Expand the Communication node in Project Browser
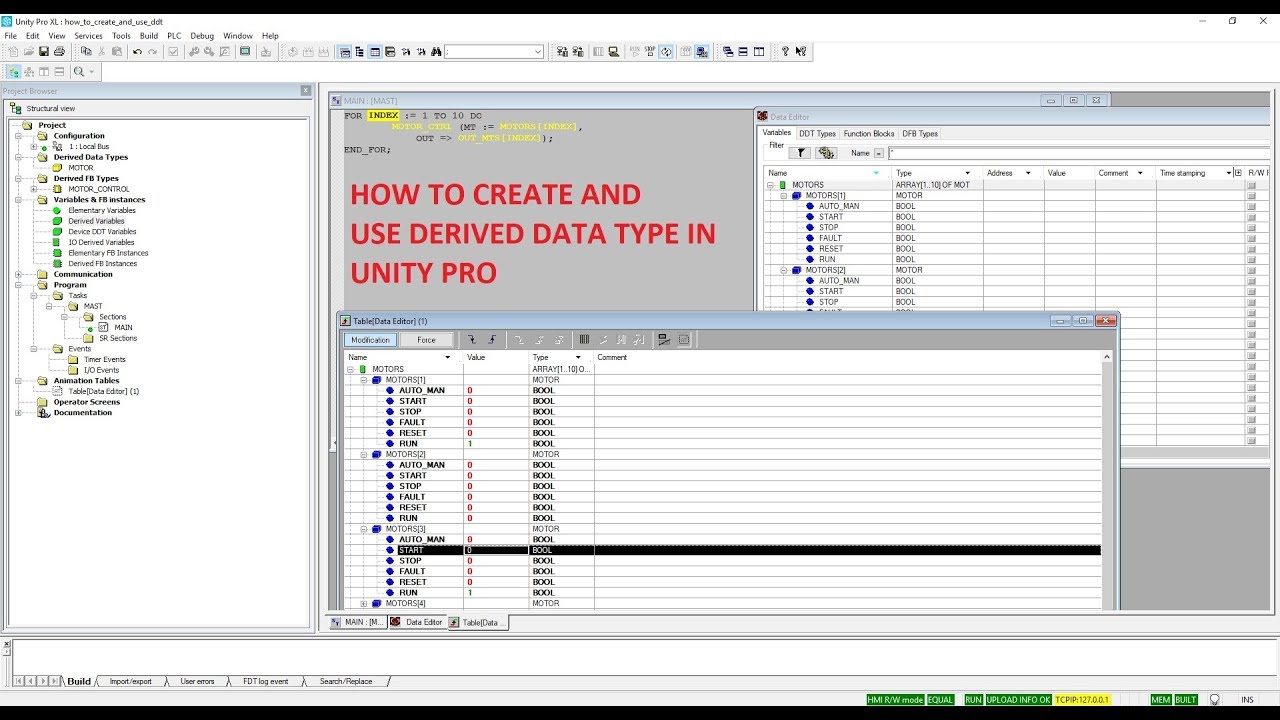This screenshot has width=1280, height=720. pos(19,274)
